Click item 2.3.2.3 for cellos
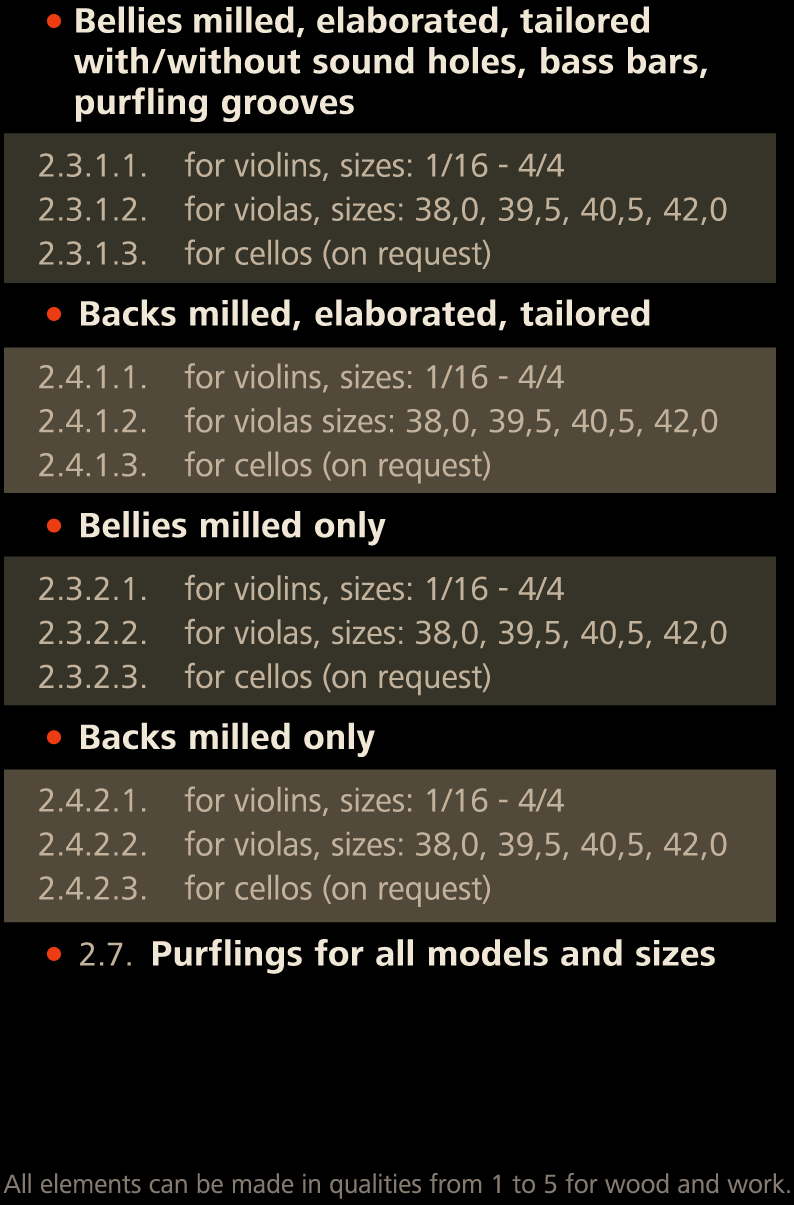794x1205 pixels. click(x=264, y=677)
